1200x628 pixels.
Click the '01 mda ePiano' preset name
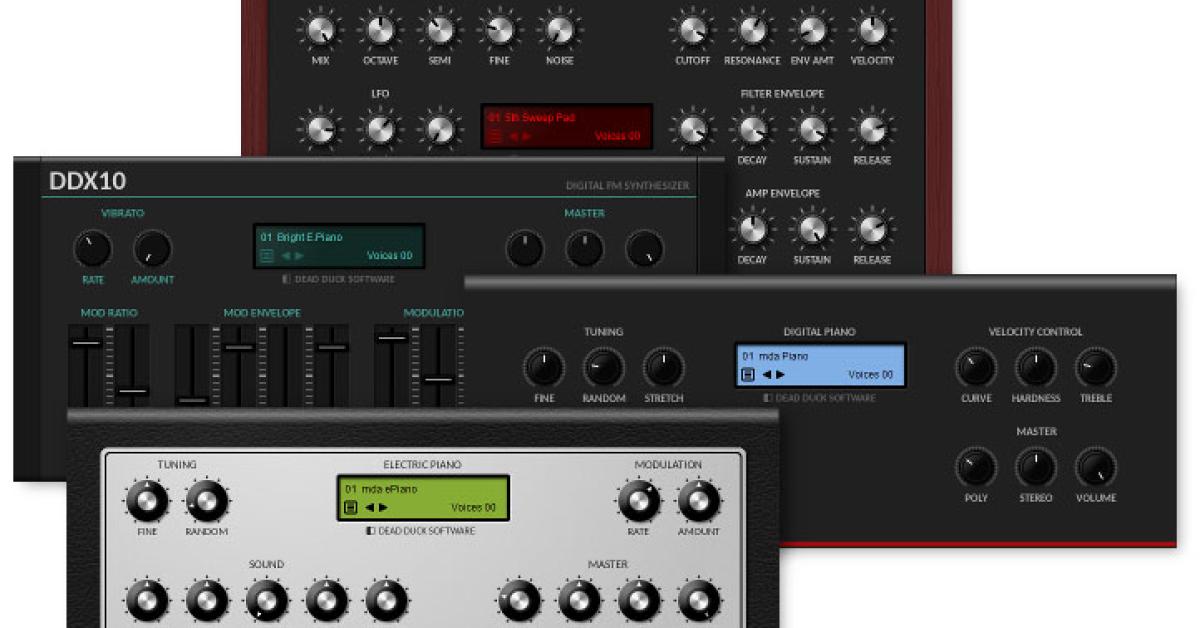tap(380, 489)
